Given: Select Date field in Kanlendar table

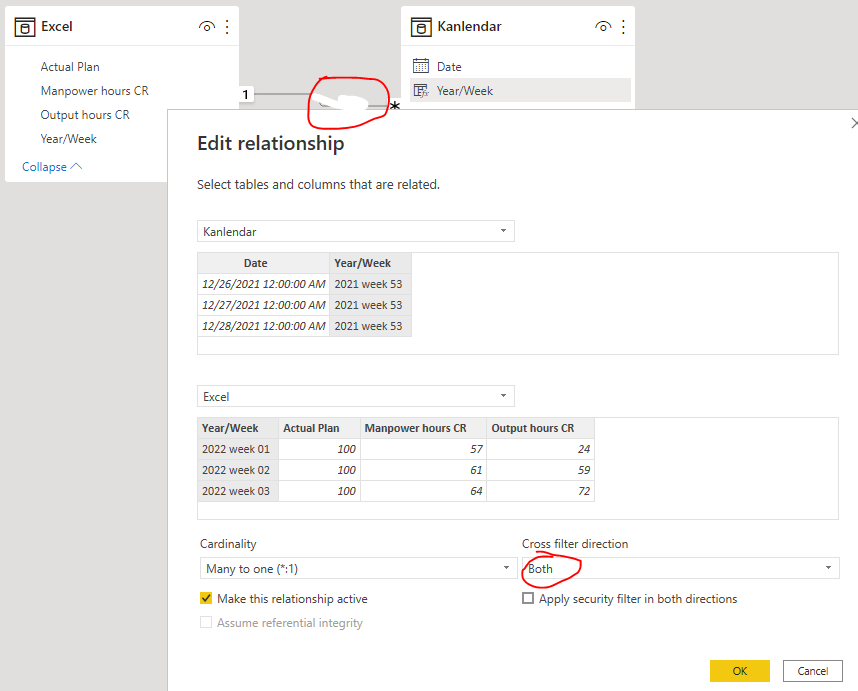Looking at the screenshot, I should tap(520, 66).
